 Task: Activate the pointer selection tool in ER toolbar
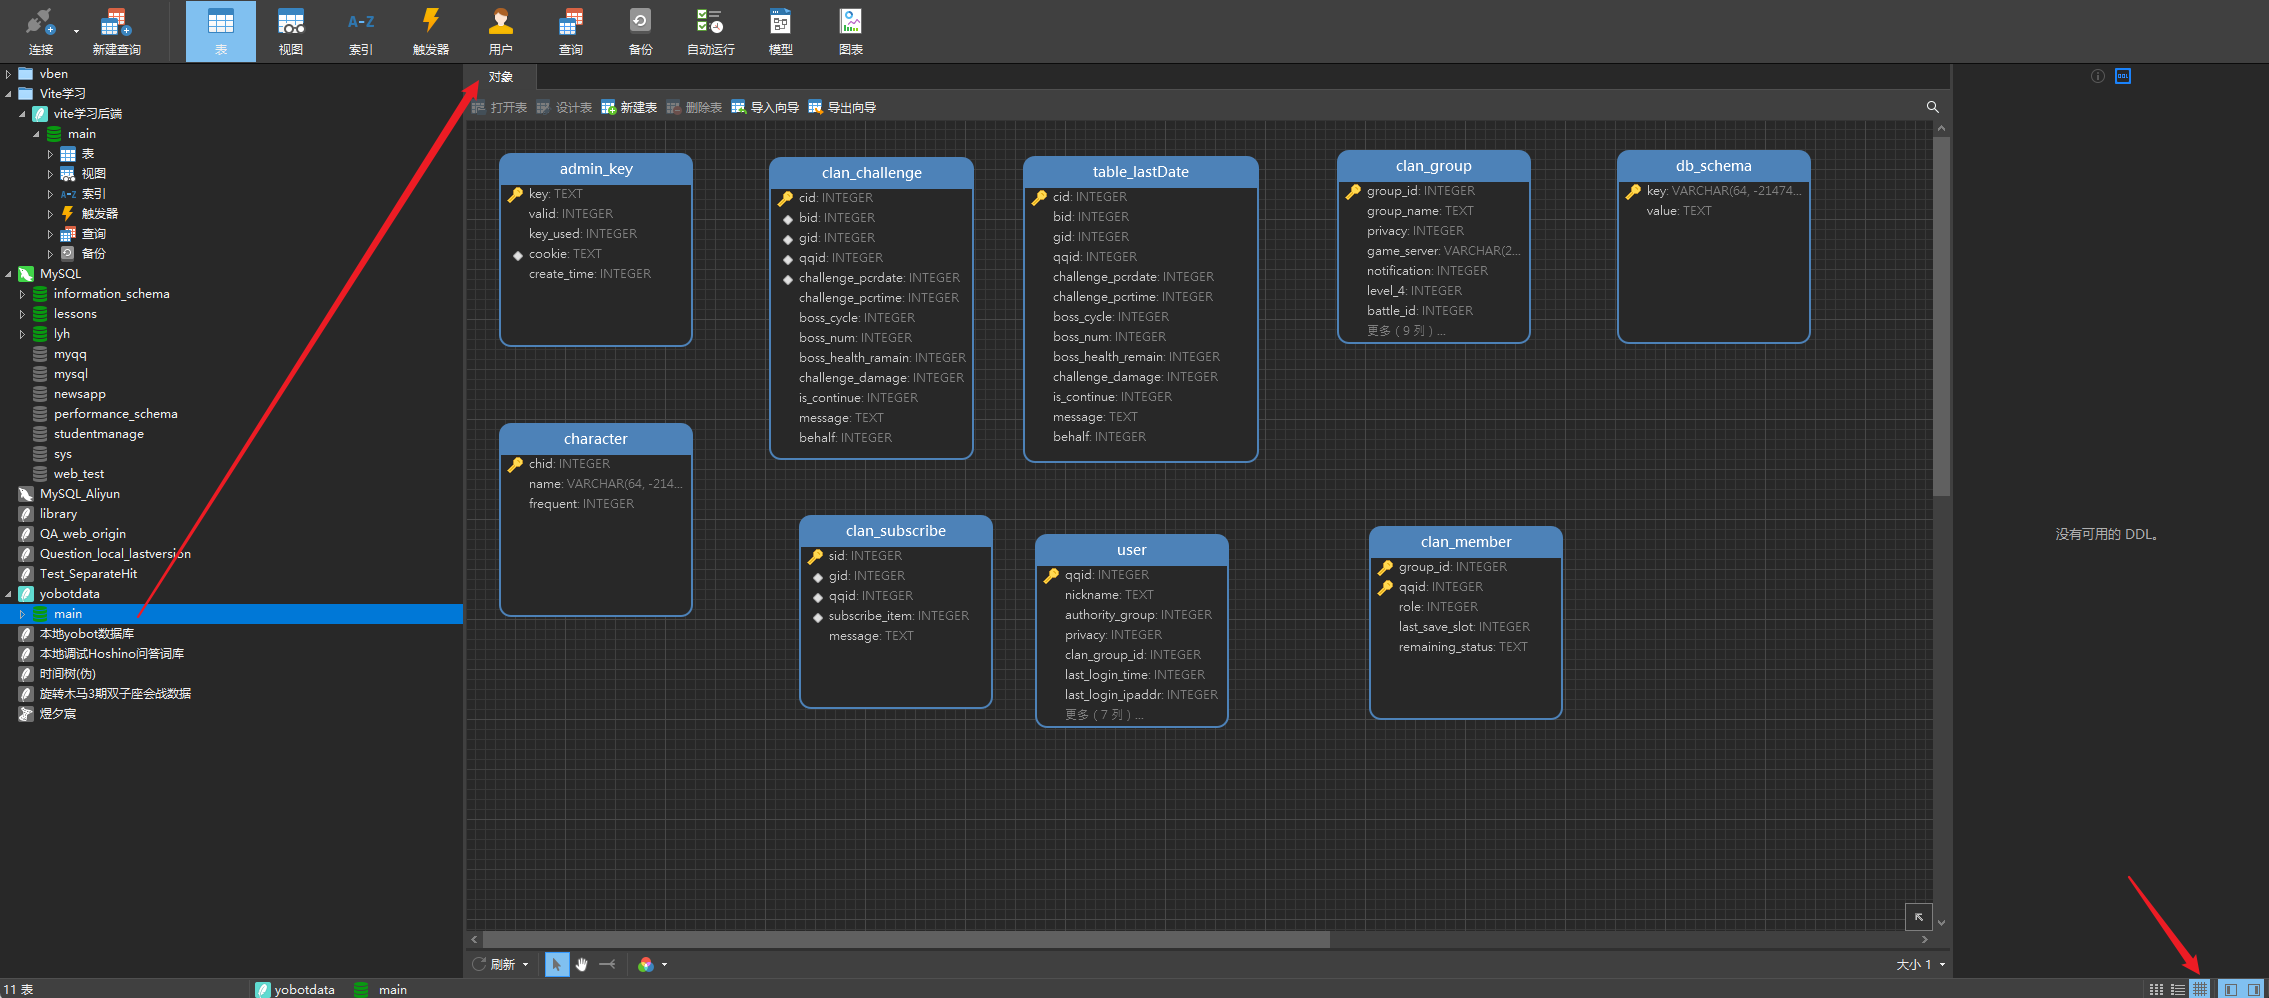[557, 964]
